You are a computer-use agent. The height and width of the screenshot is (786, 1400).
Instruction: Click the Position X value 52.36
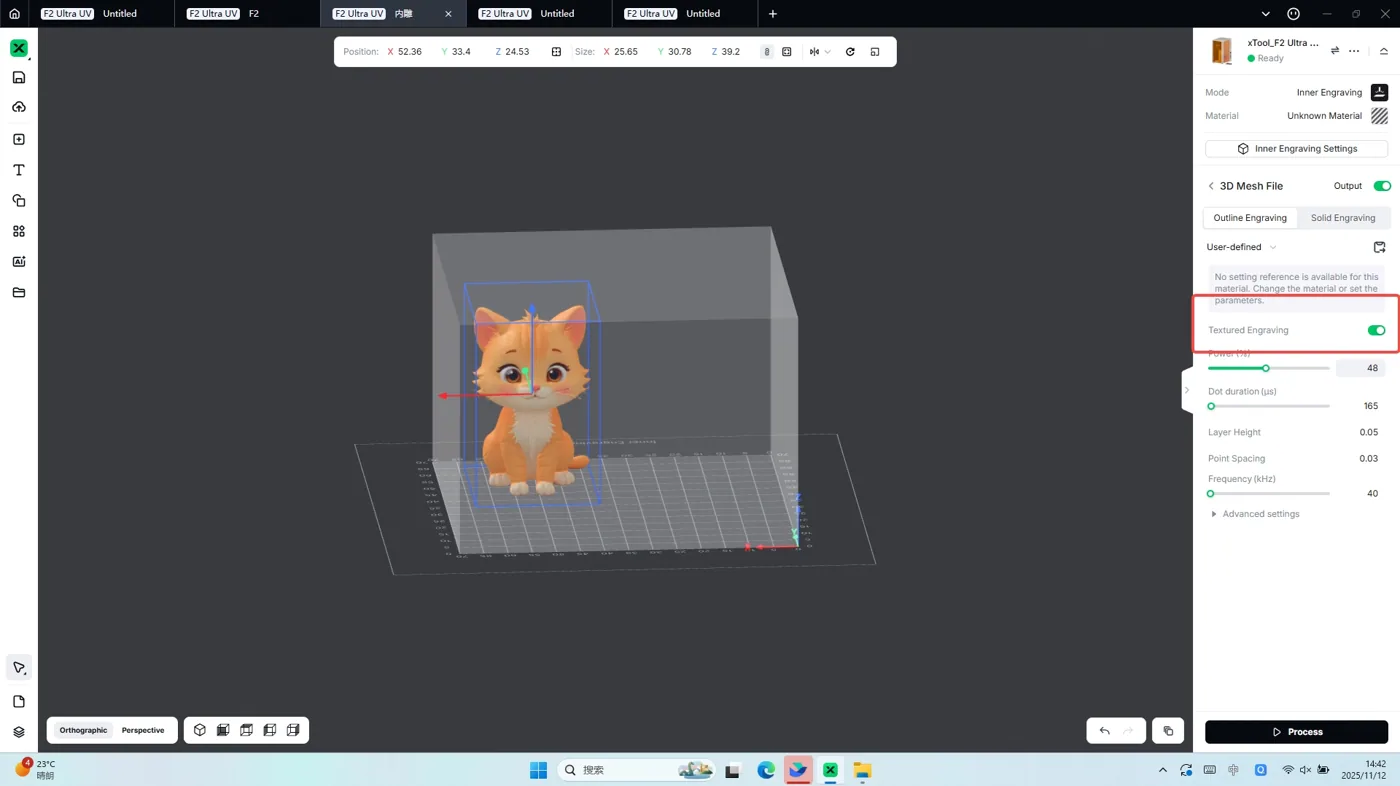[x=409, y=52]
